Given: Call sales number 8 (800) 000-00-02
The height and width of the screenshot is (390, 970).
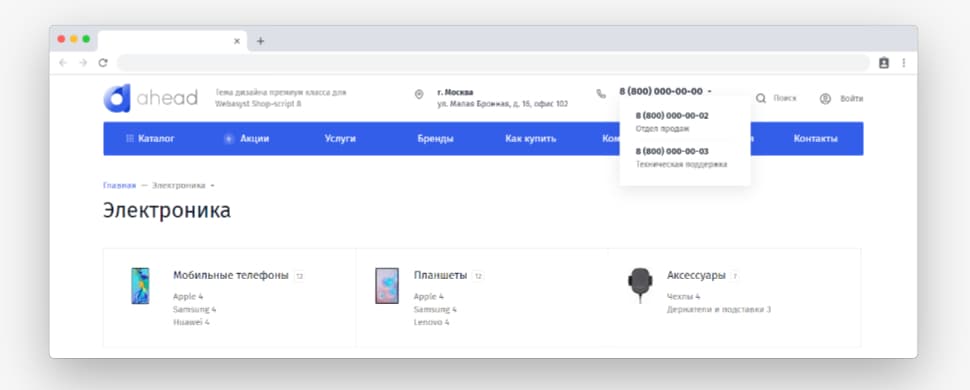Looking at the screenshot, I should point(672,116).
